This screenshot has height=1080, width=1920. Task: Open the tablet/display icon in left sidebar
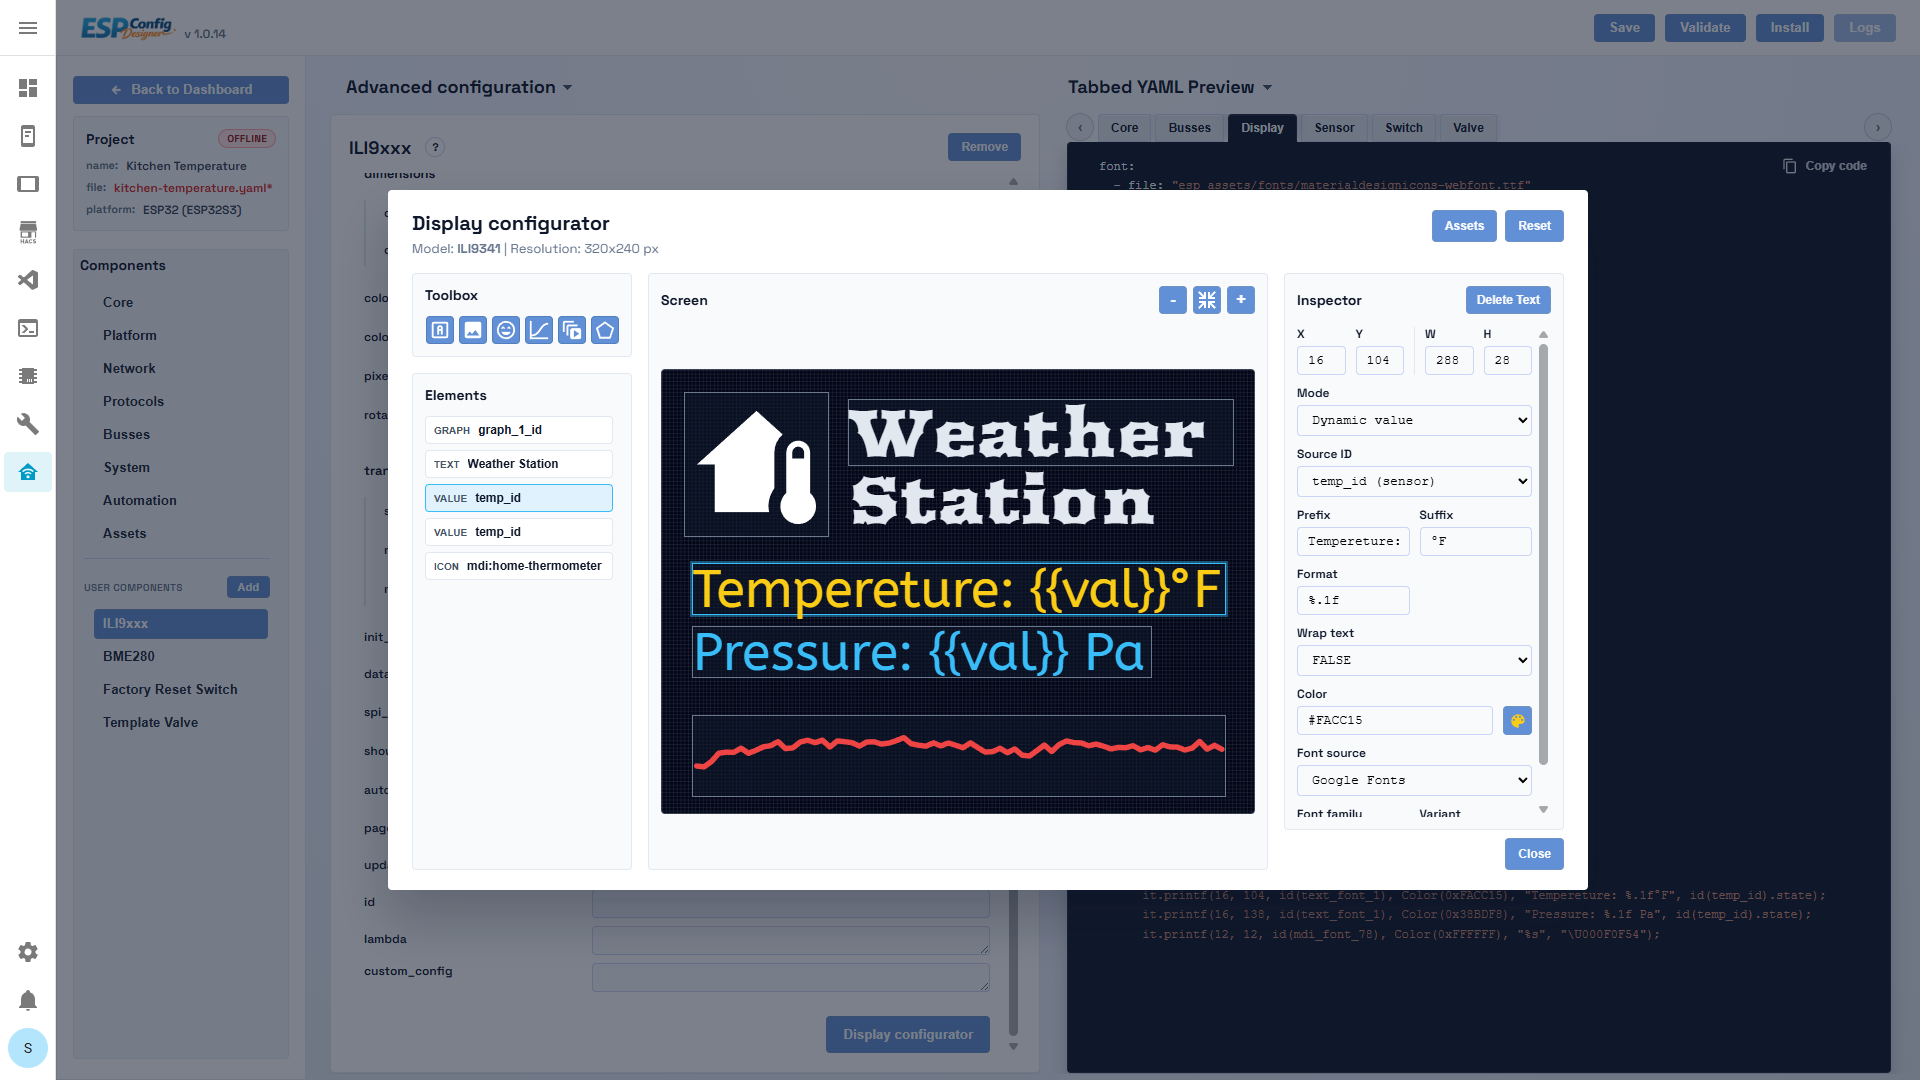pyautogui.click(x=28, y=184)
